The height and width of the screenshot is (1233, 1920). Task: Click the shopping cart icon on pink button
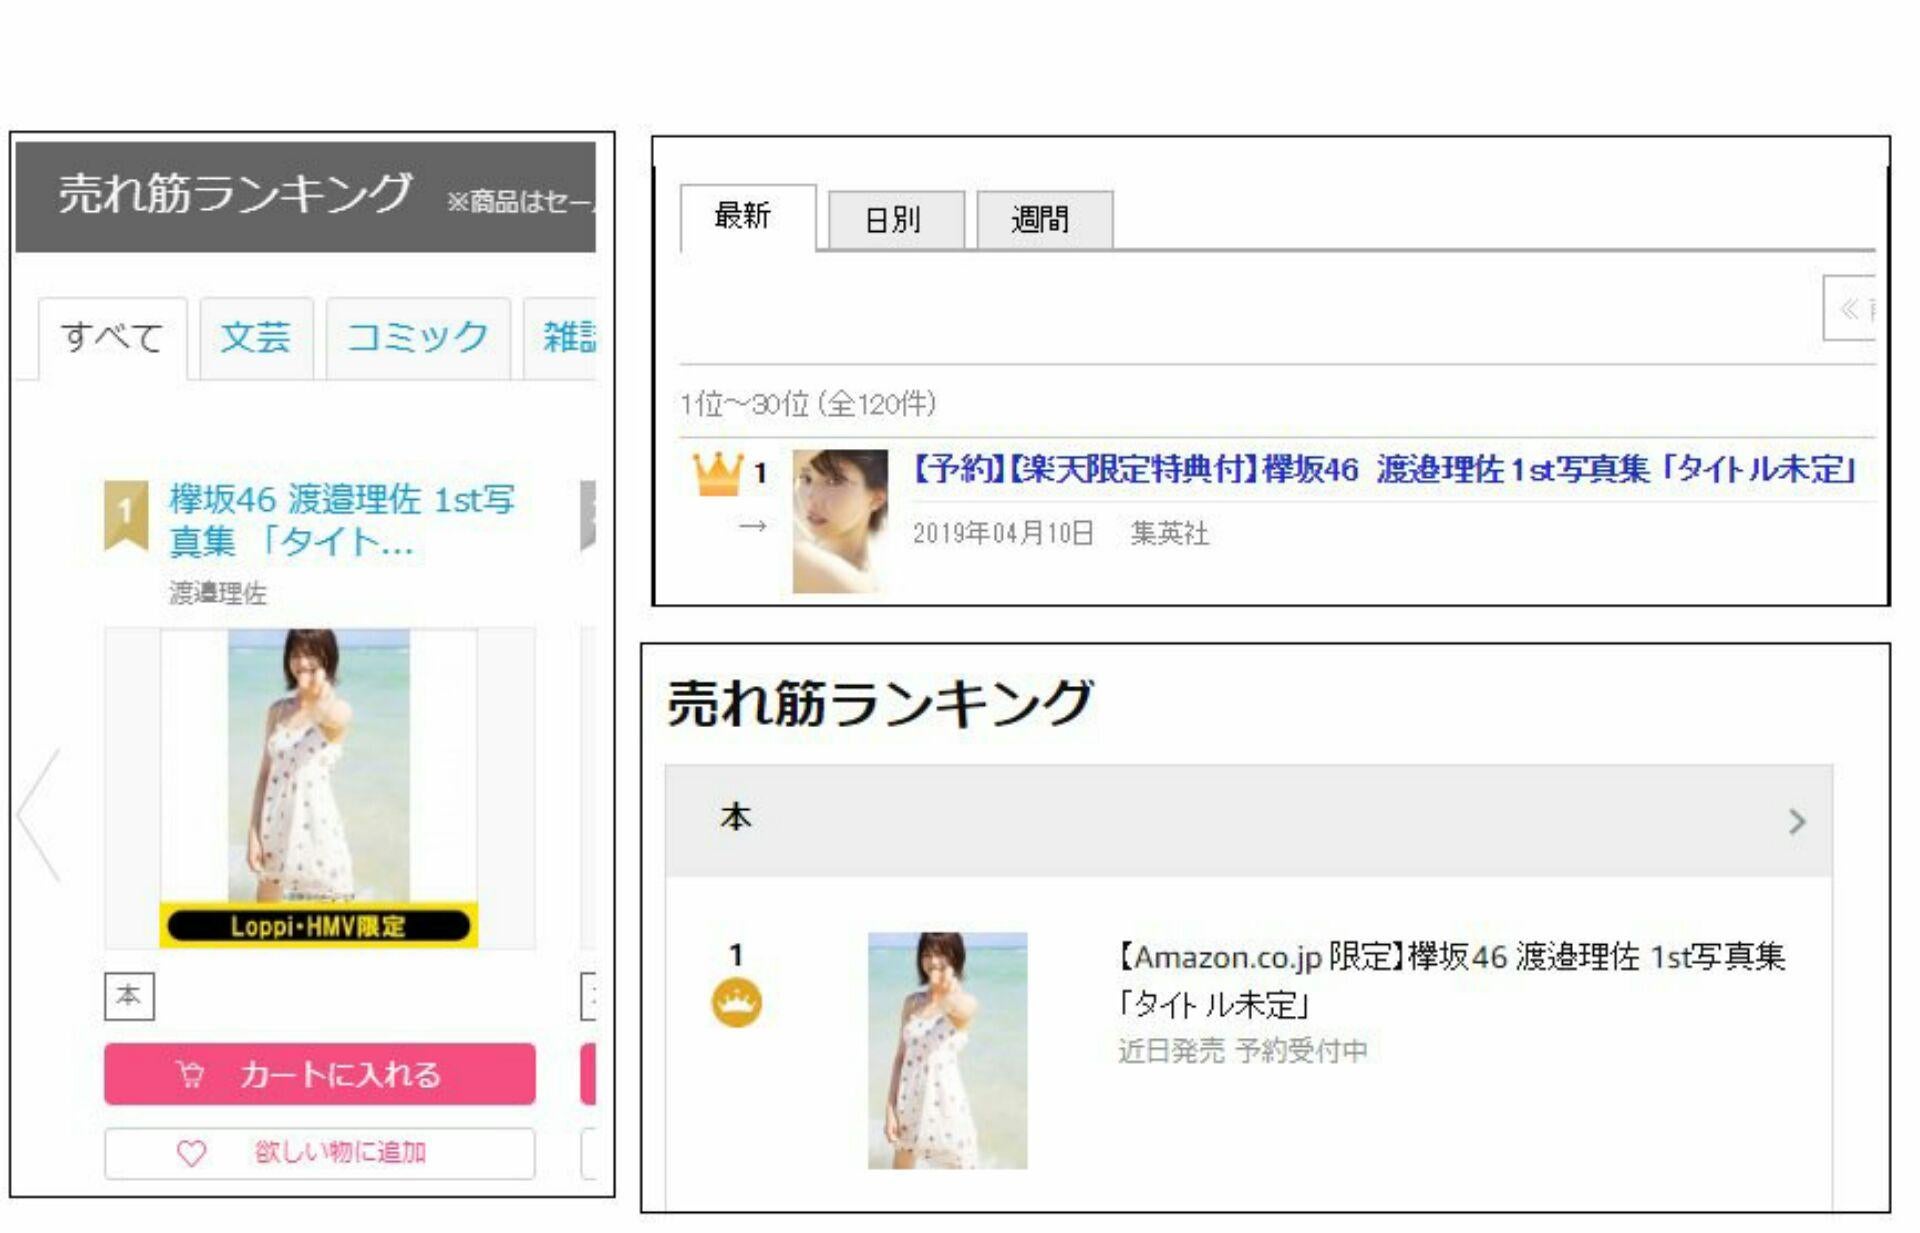pos(190,1074)
